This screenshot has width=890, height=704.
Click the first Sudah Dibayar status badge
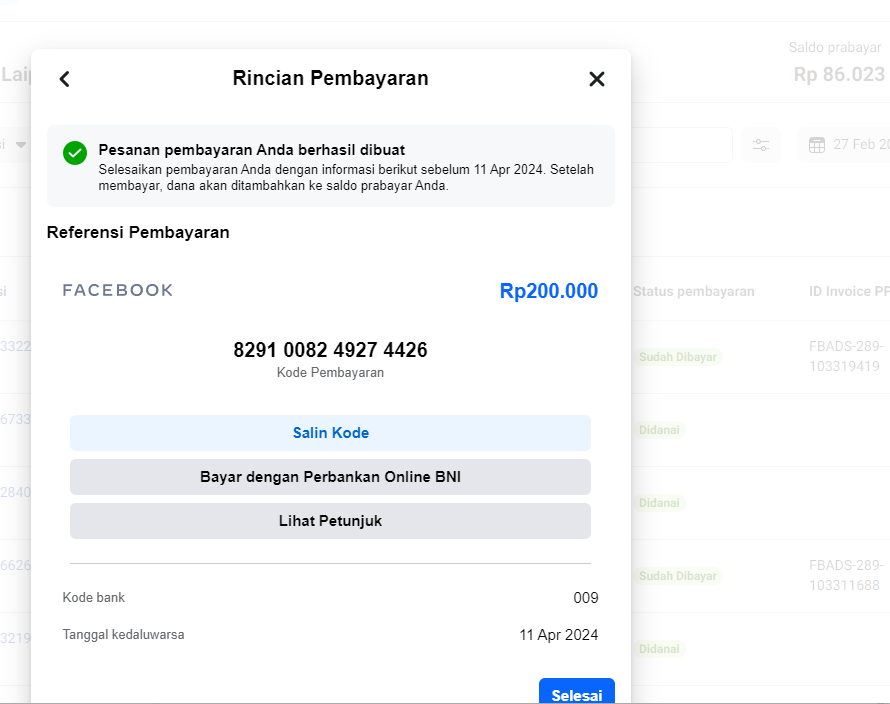pos(678,357)
